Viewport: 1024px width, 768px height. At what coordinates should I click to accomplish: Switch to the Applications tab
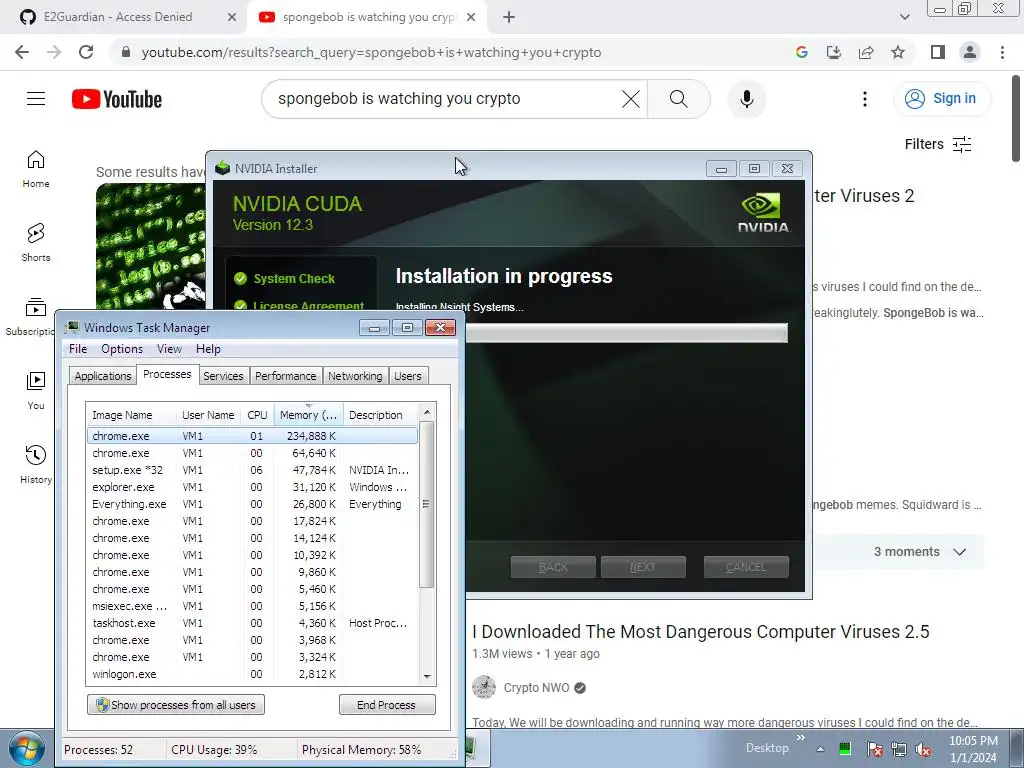[x=103, y=376]
